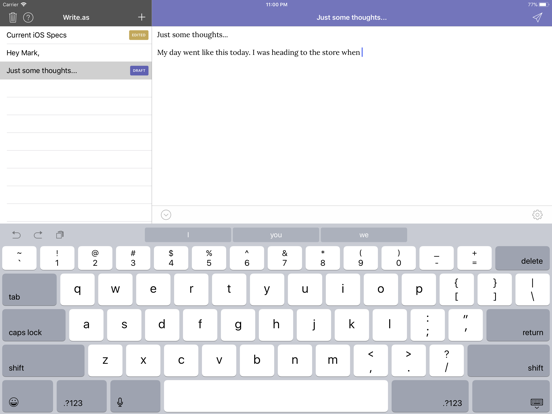Tap the e key
Image resolution: width=552 pixels, height=414 pixels.
153,289
